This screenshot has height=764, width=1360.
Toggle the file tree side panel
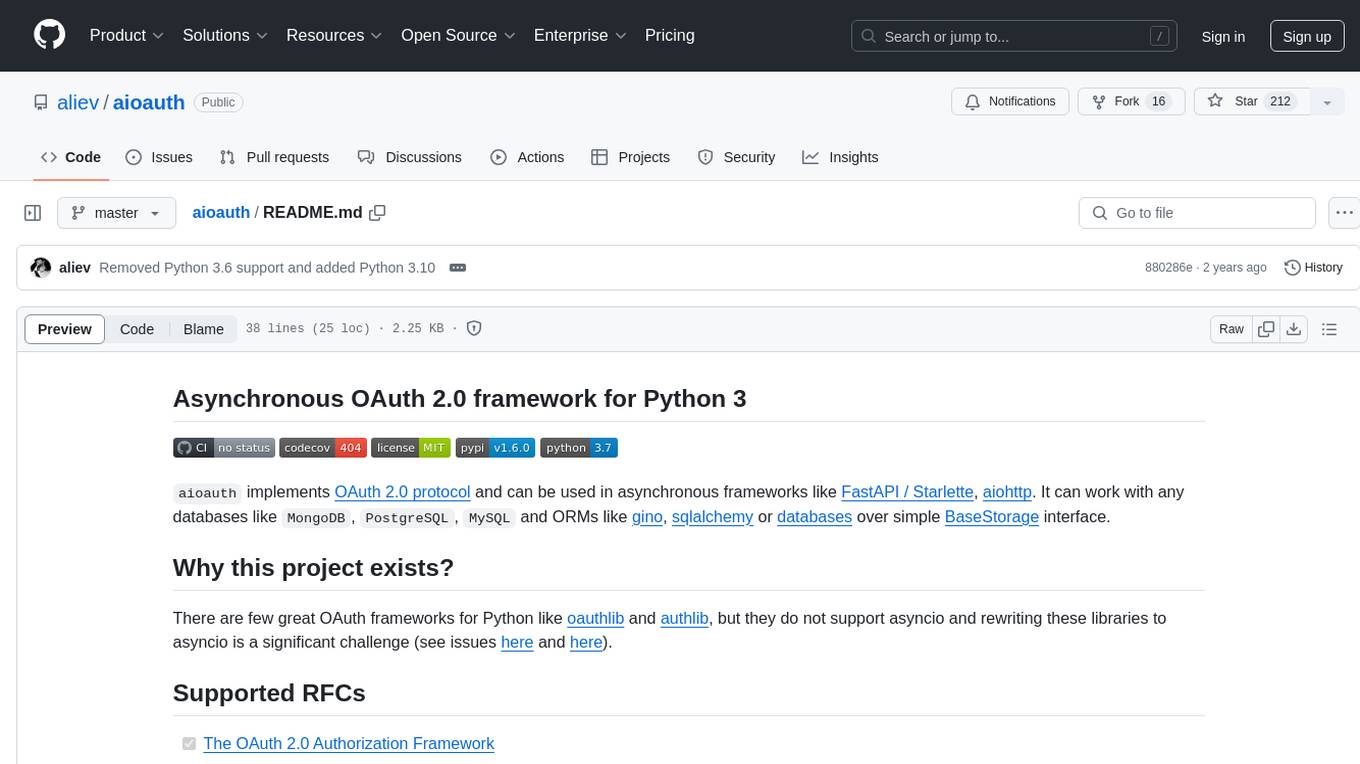click(33, 213)
